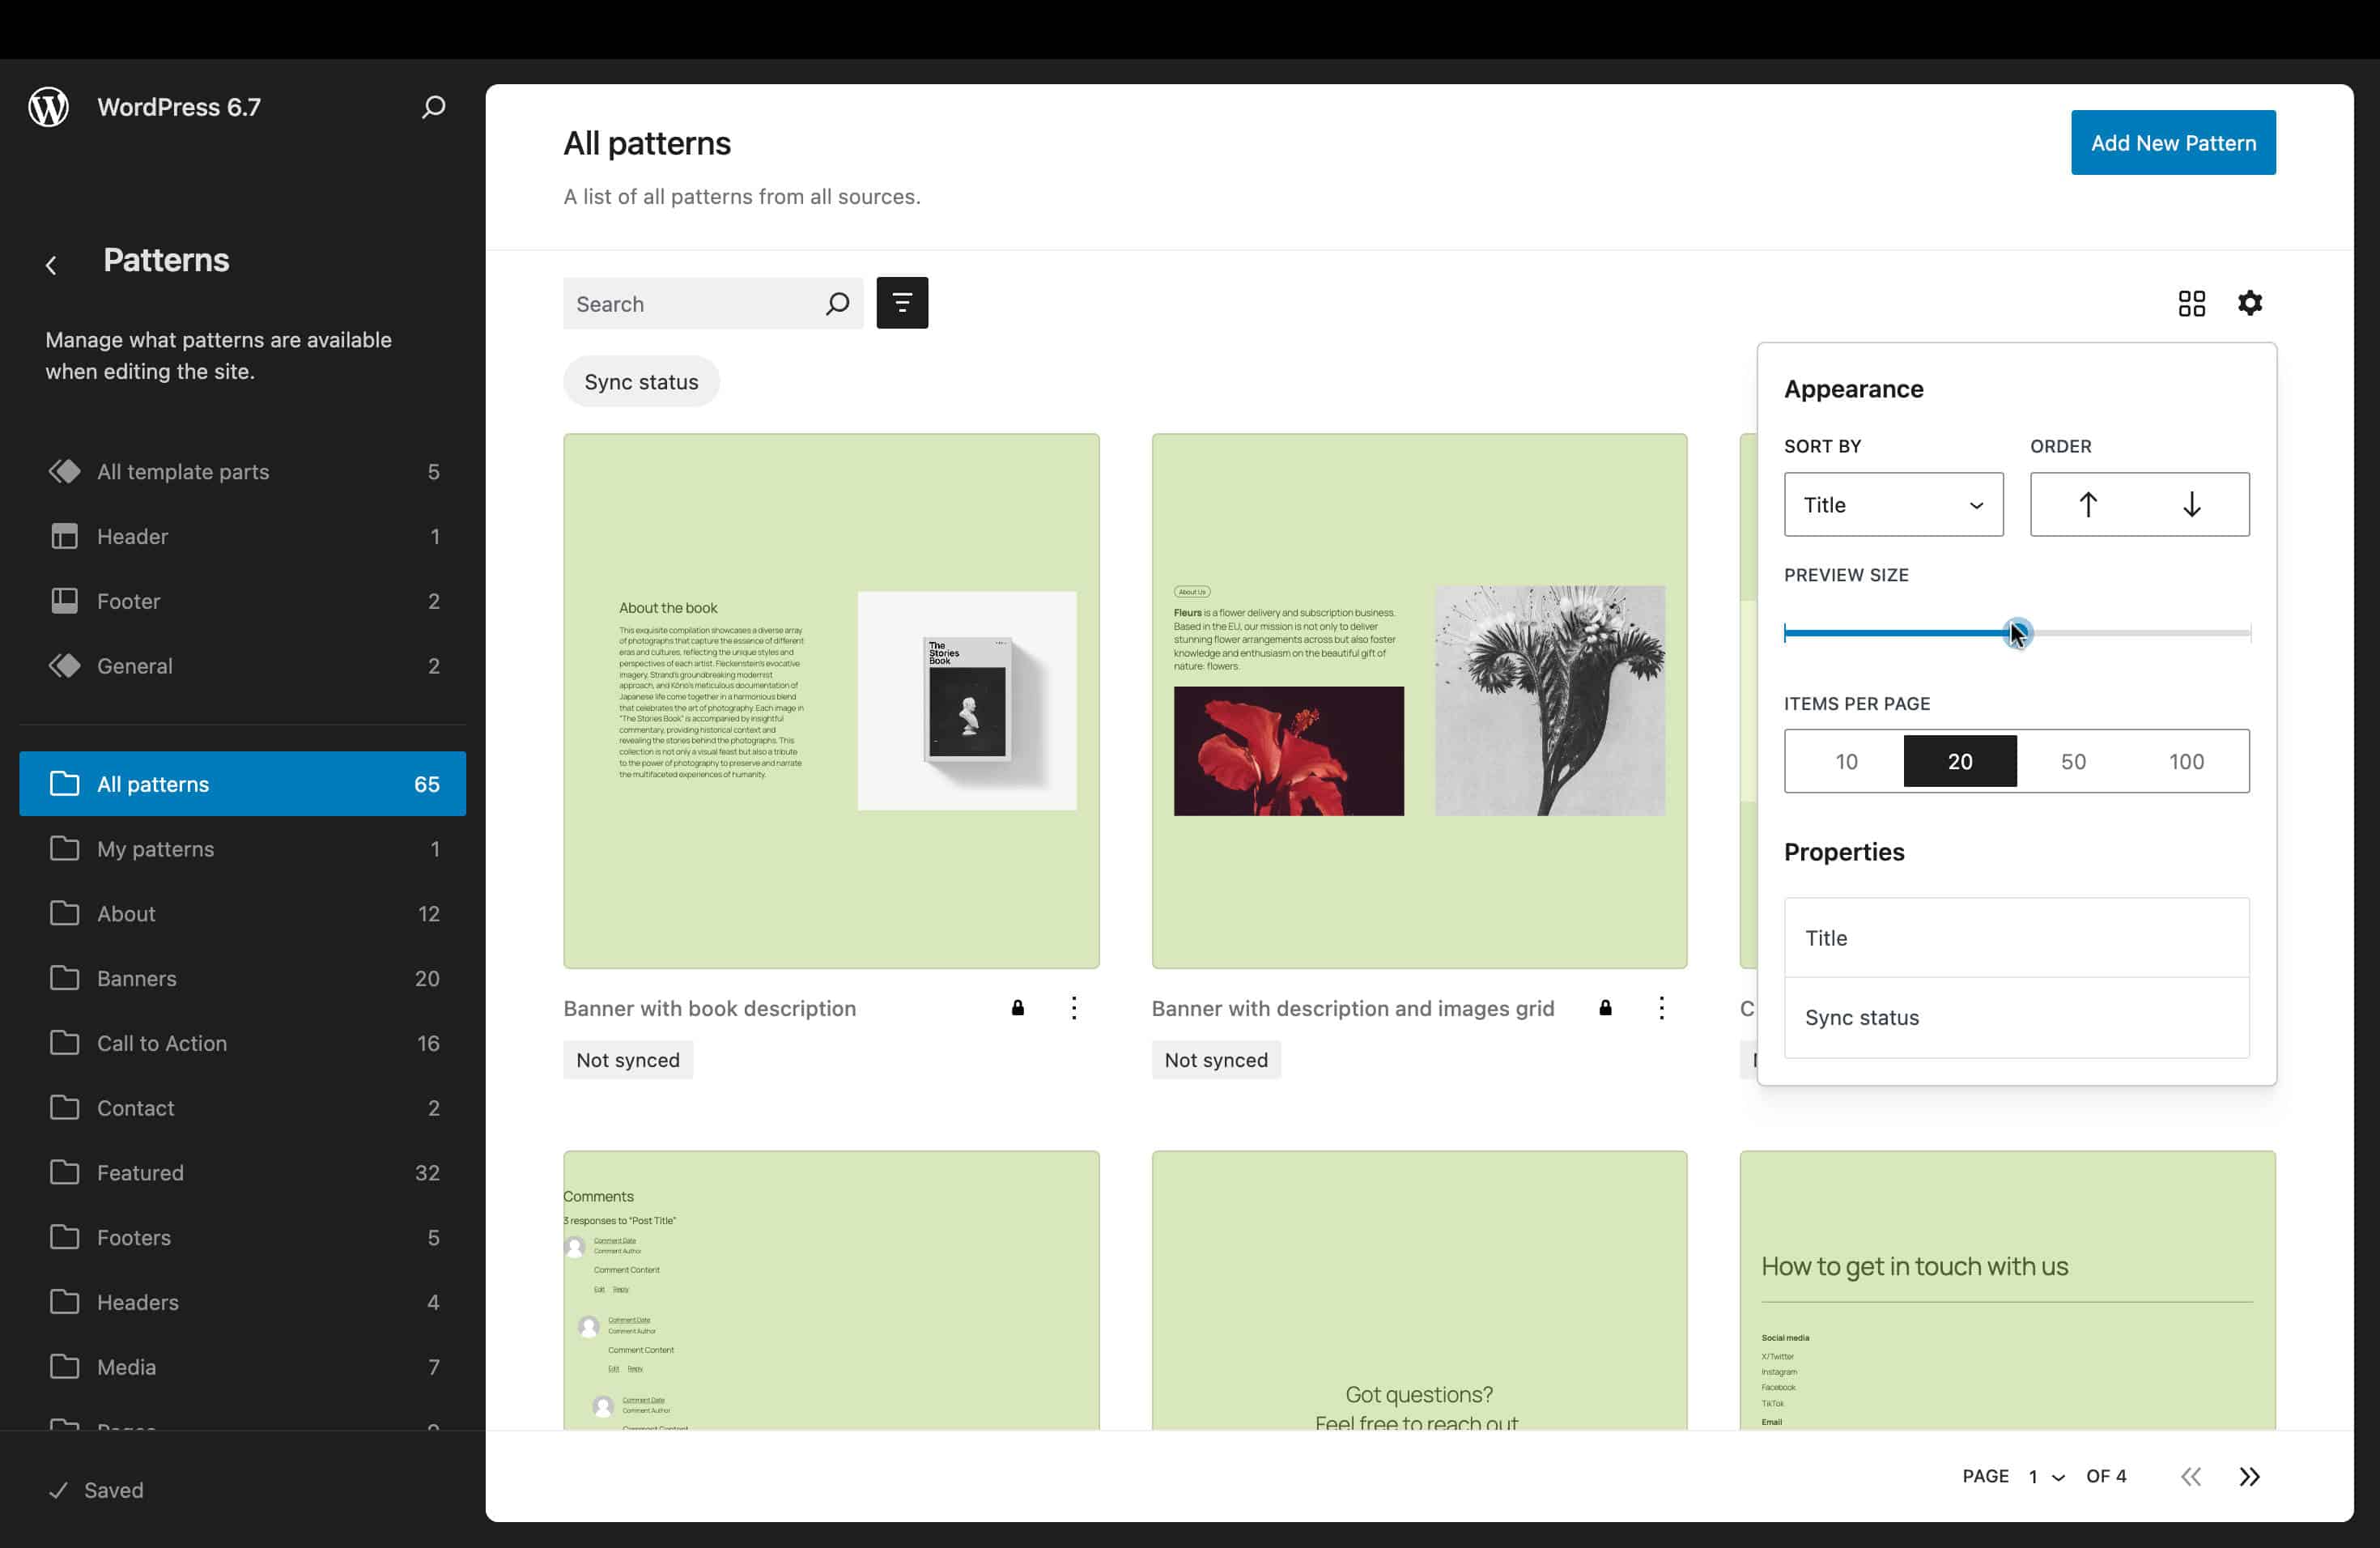Toggle the Sync status property visibility
Image resolution: width=2380 pixels, height=1548 pixels.
tap(2016, 1017)
